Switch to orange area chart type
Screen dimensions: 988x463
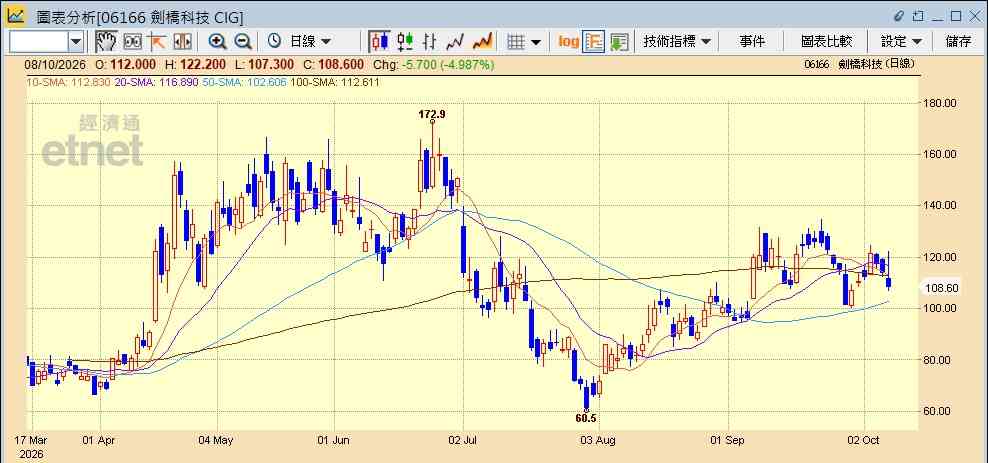tap(482, 42)
